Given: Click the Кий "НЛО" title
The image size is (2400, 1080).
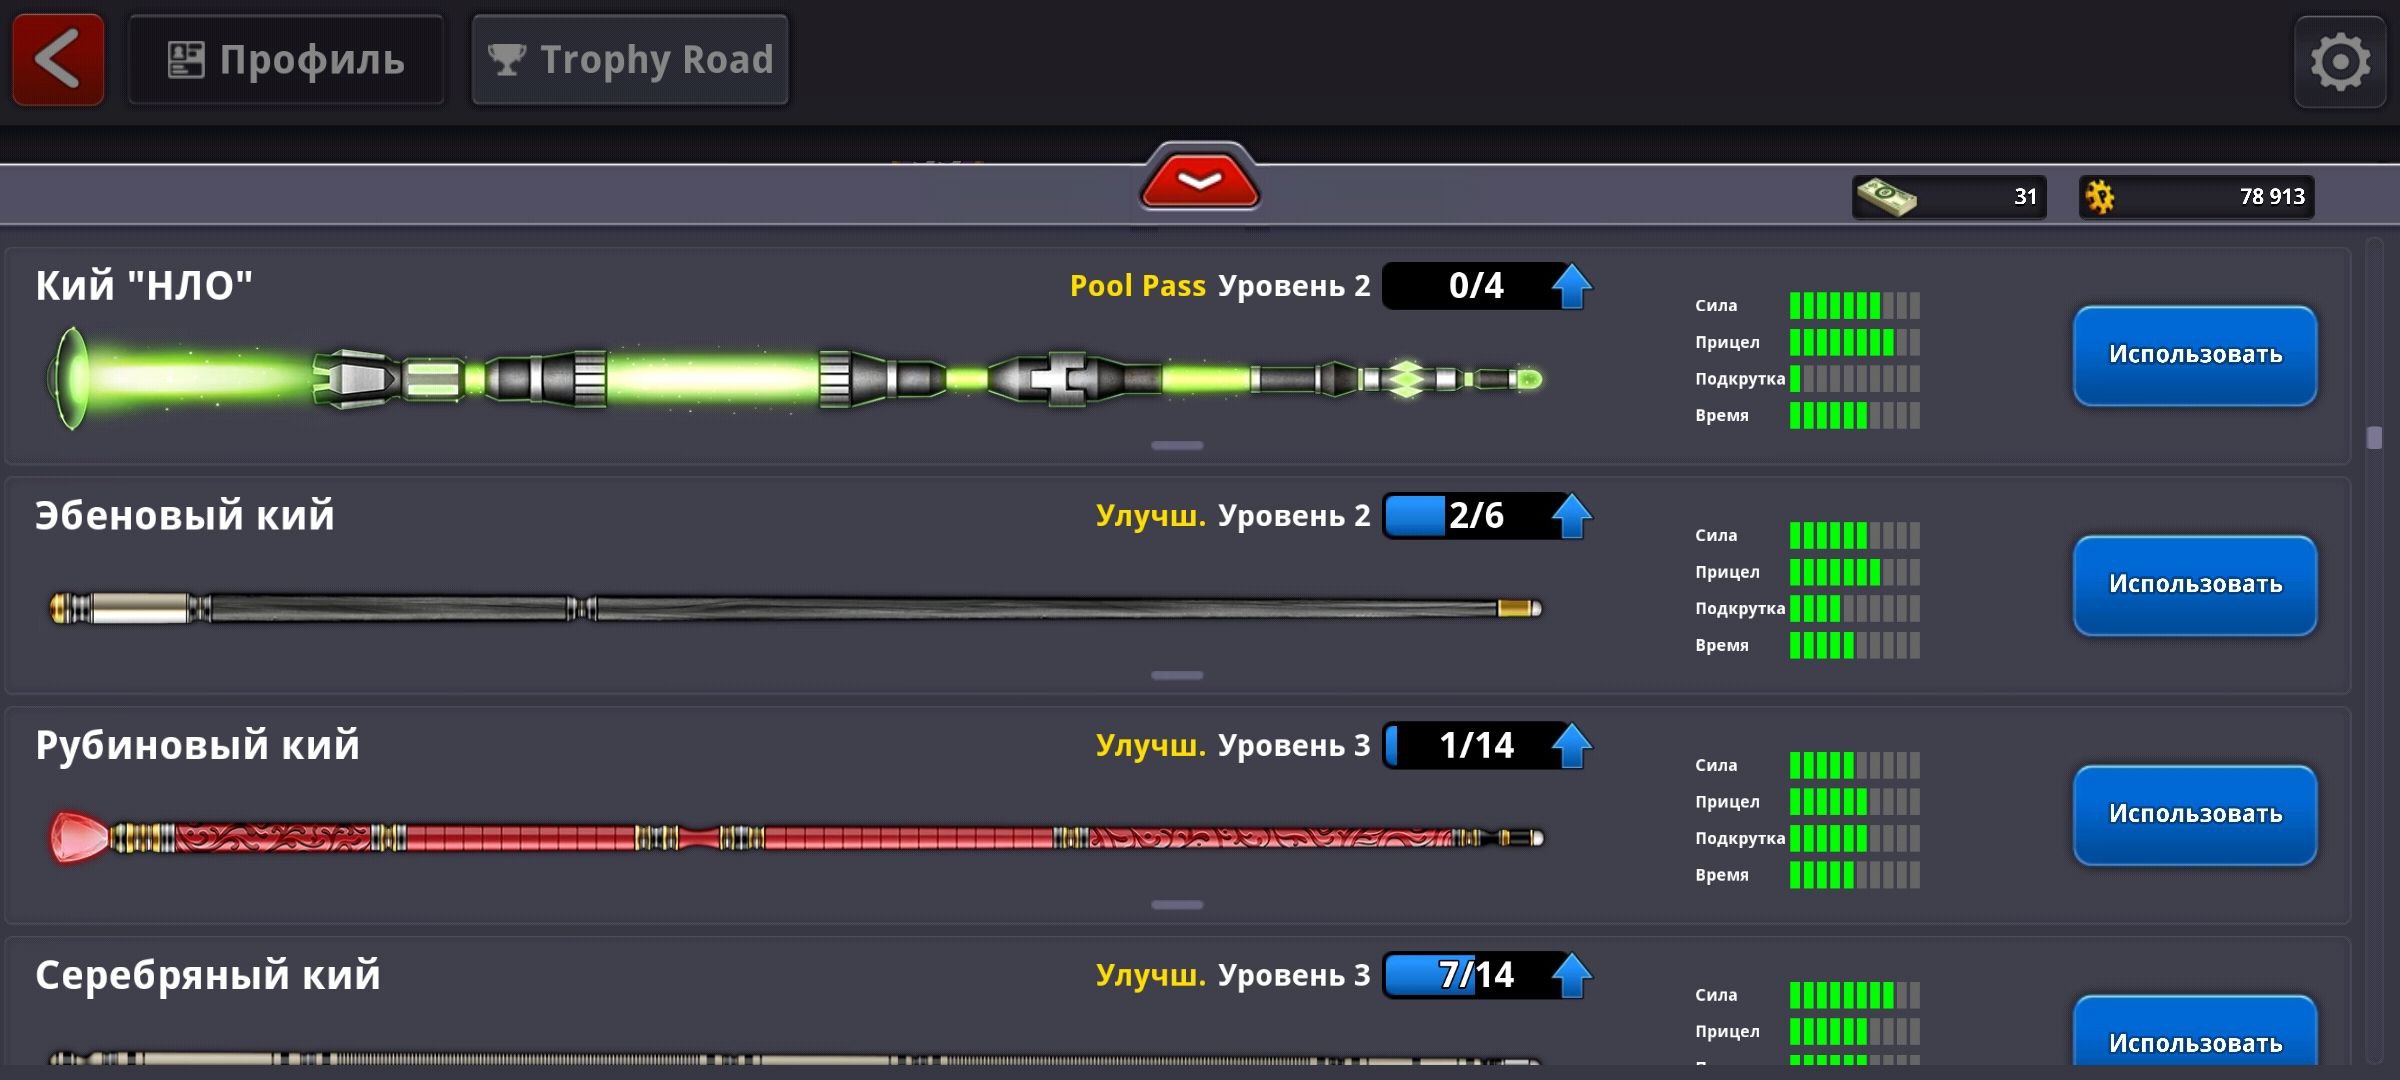Looking at the screenshot, I should pos(144,286).
